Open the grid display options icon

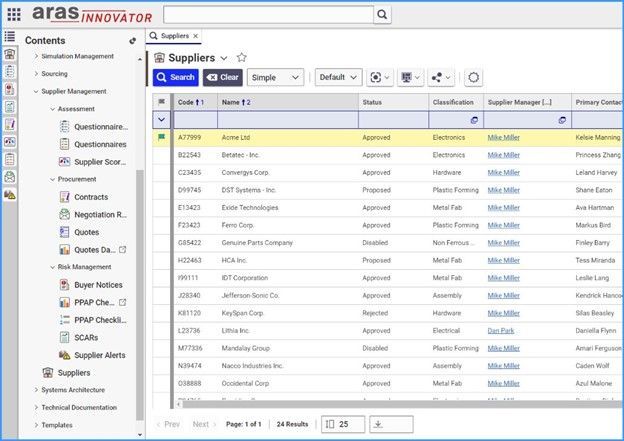pyautogui.click(x=410, y=77)
